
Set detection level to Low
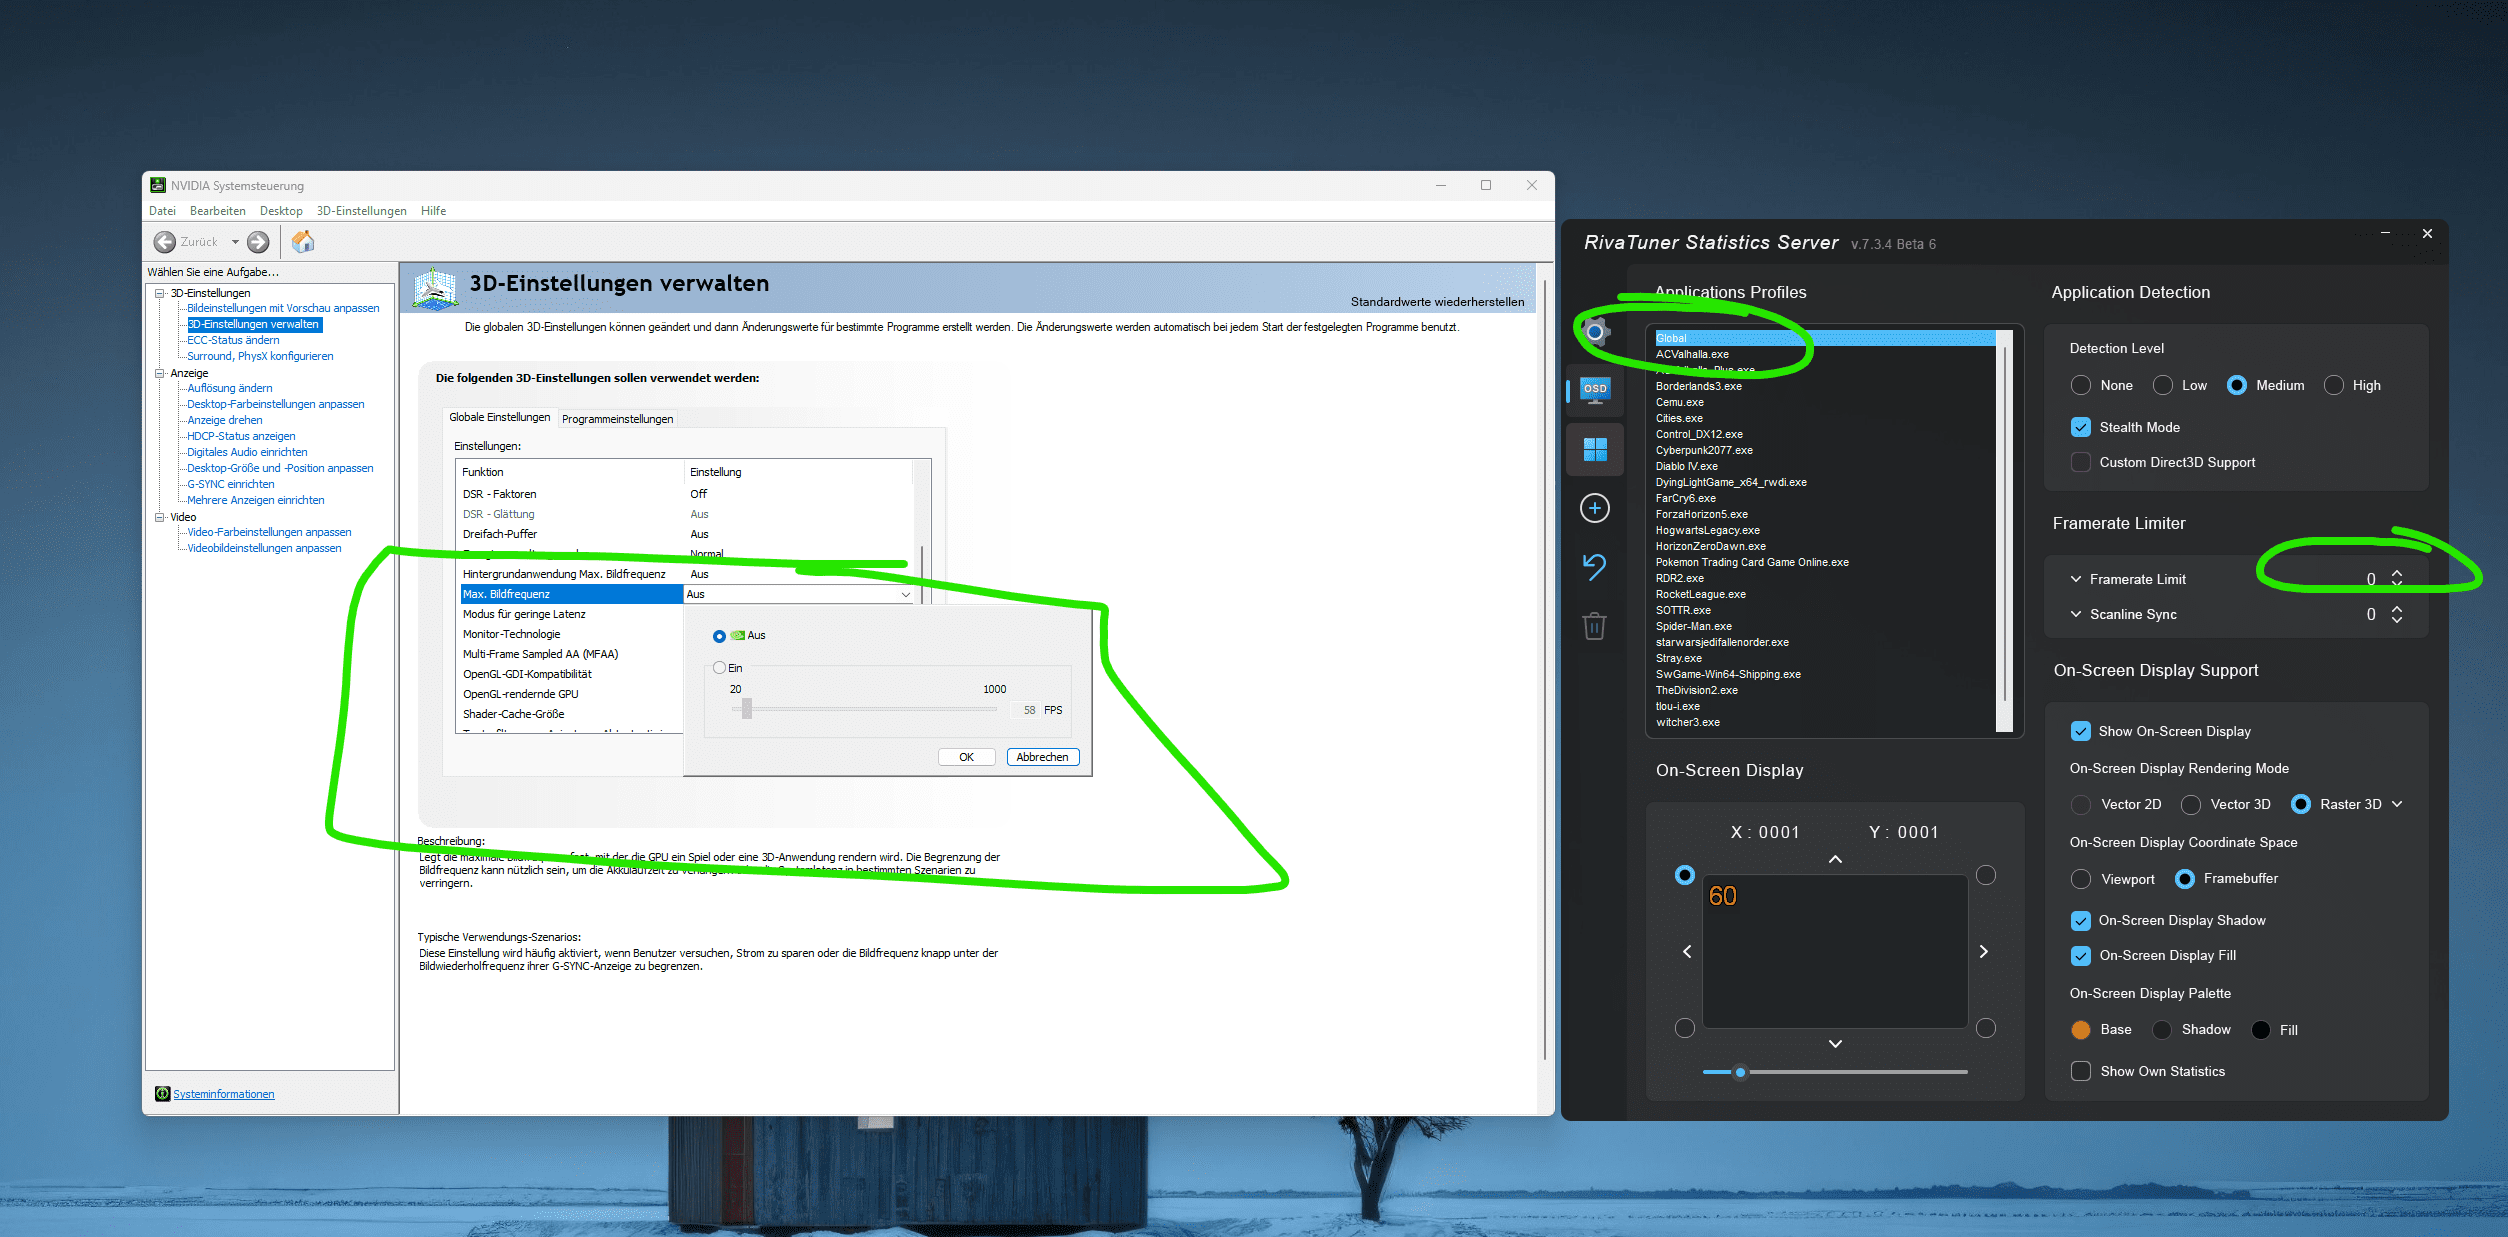(2163, 385)
